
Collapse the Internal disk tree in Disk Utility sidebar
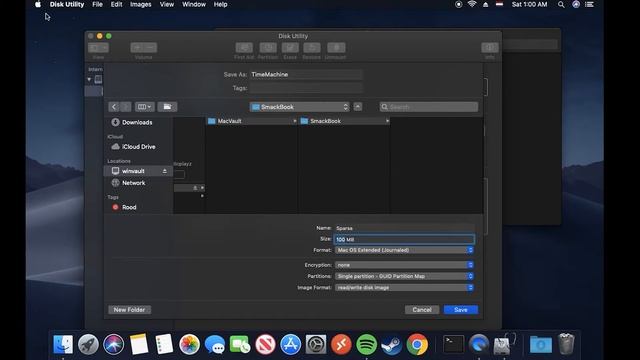pyautogui.click(x=89, y=79)
